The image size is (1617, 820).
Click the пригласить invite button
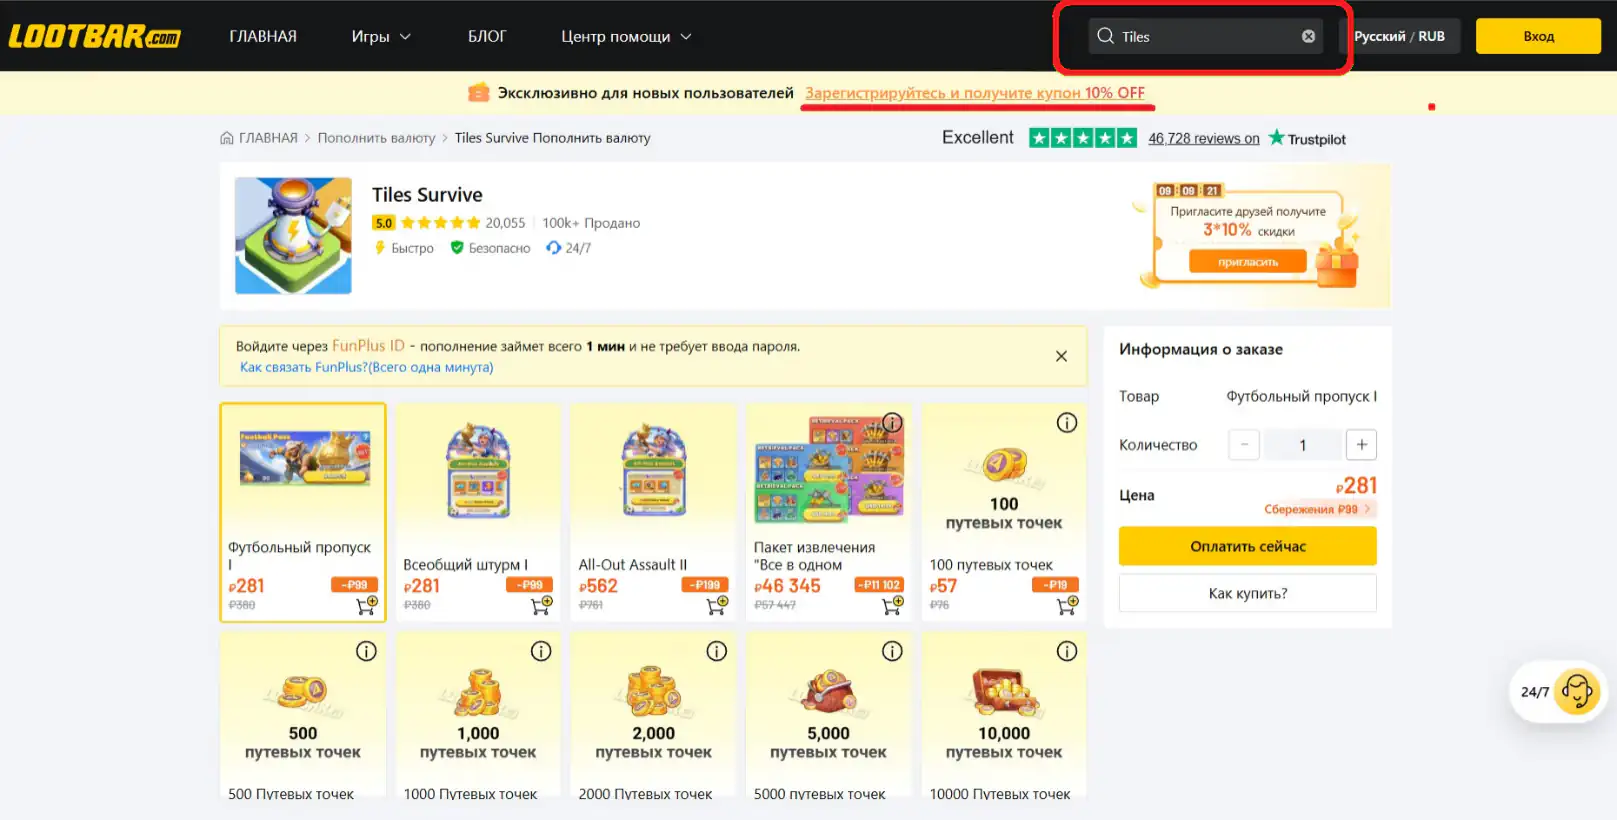tap(1247, 262)
